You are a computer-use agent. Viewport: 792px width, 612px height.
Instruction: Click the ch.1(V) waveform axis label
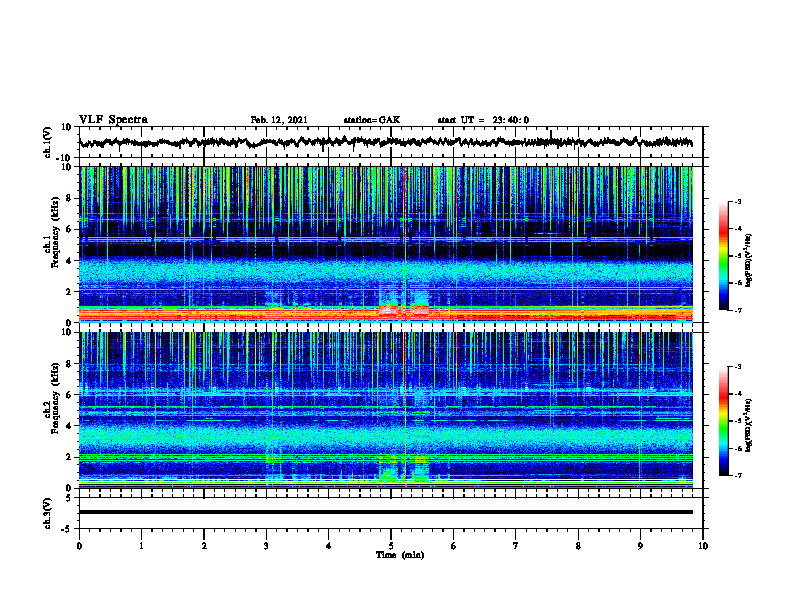pos(48,142)
